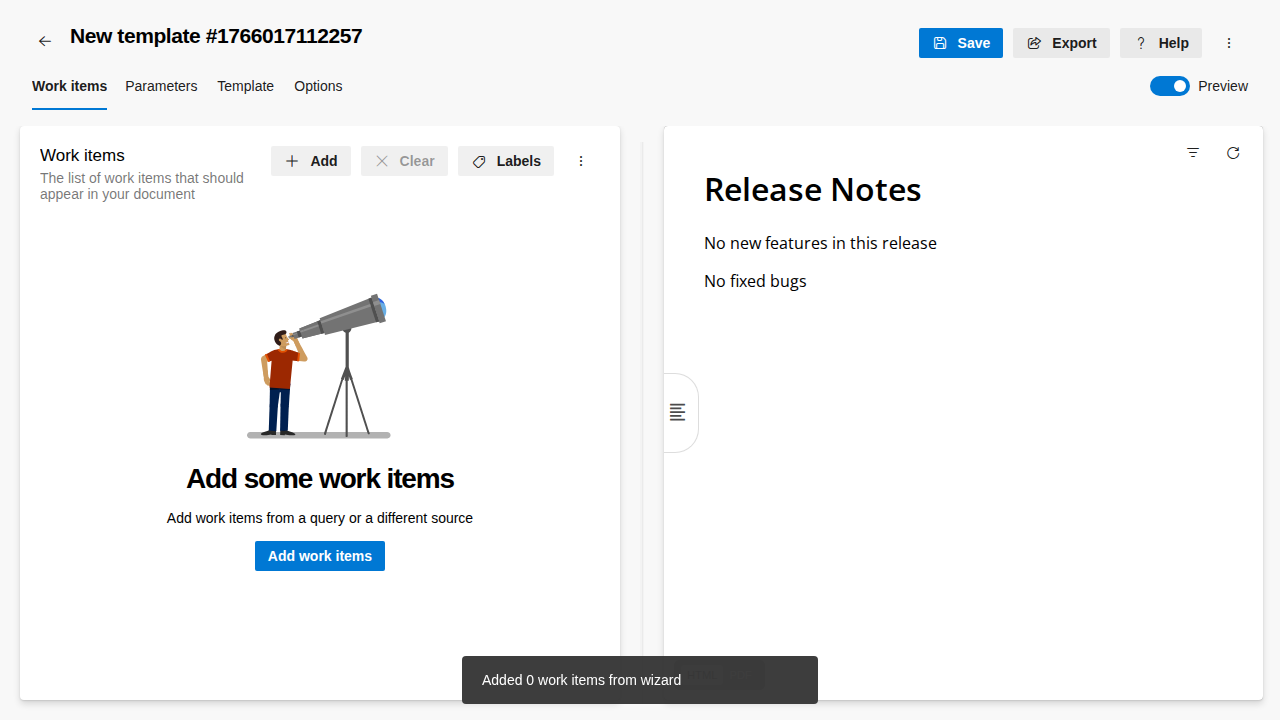
Task: Select the Work items tab
Action: (x=69, y=86)
